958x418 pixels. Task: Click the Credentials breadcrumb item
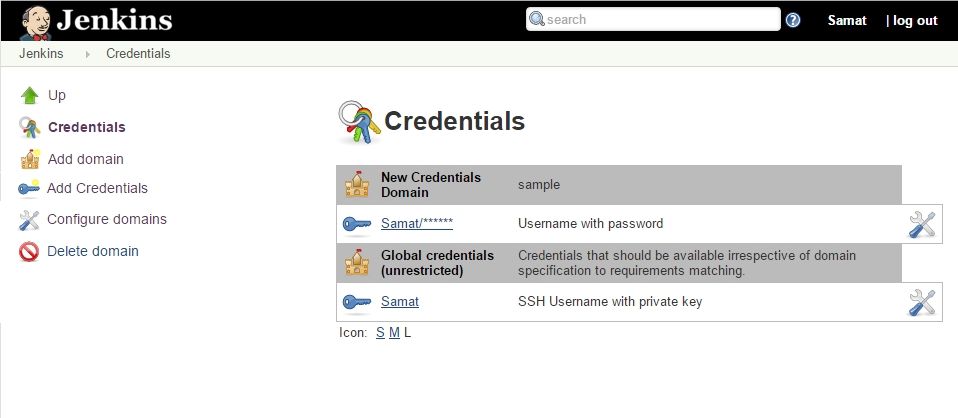point(138,54)
